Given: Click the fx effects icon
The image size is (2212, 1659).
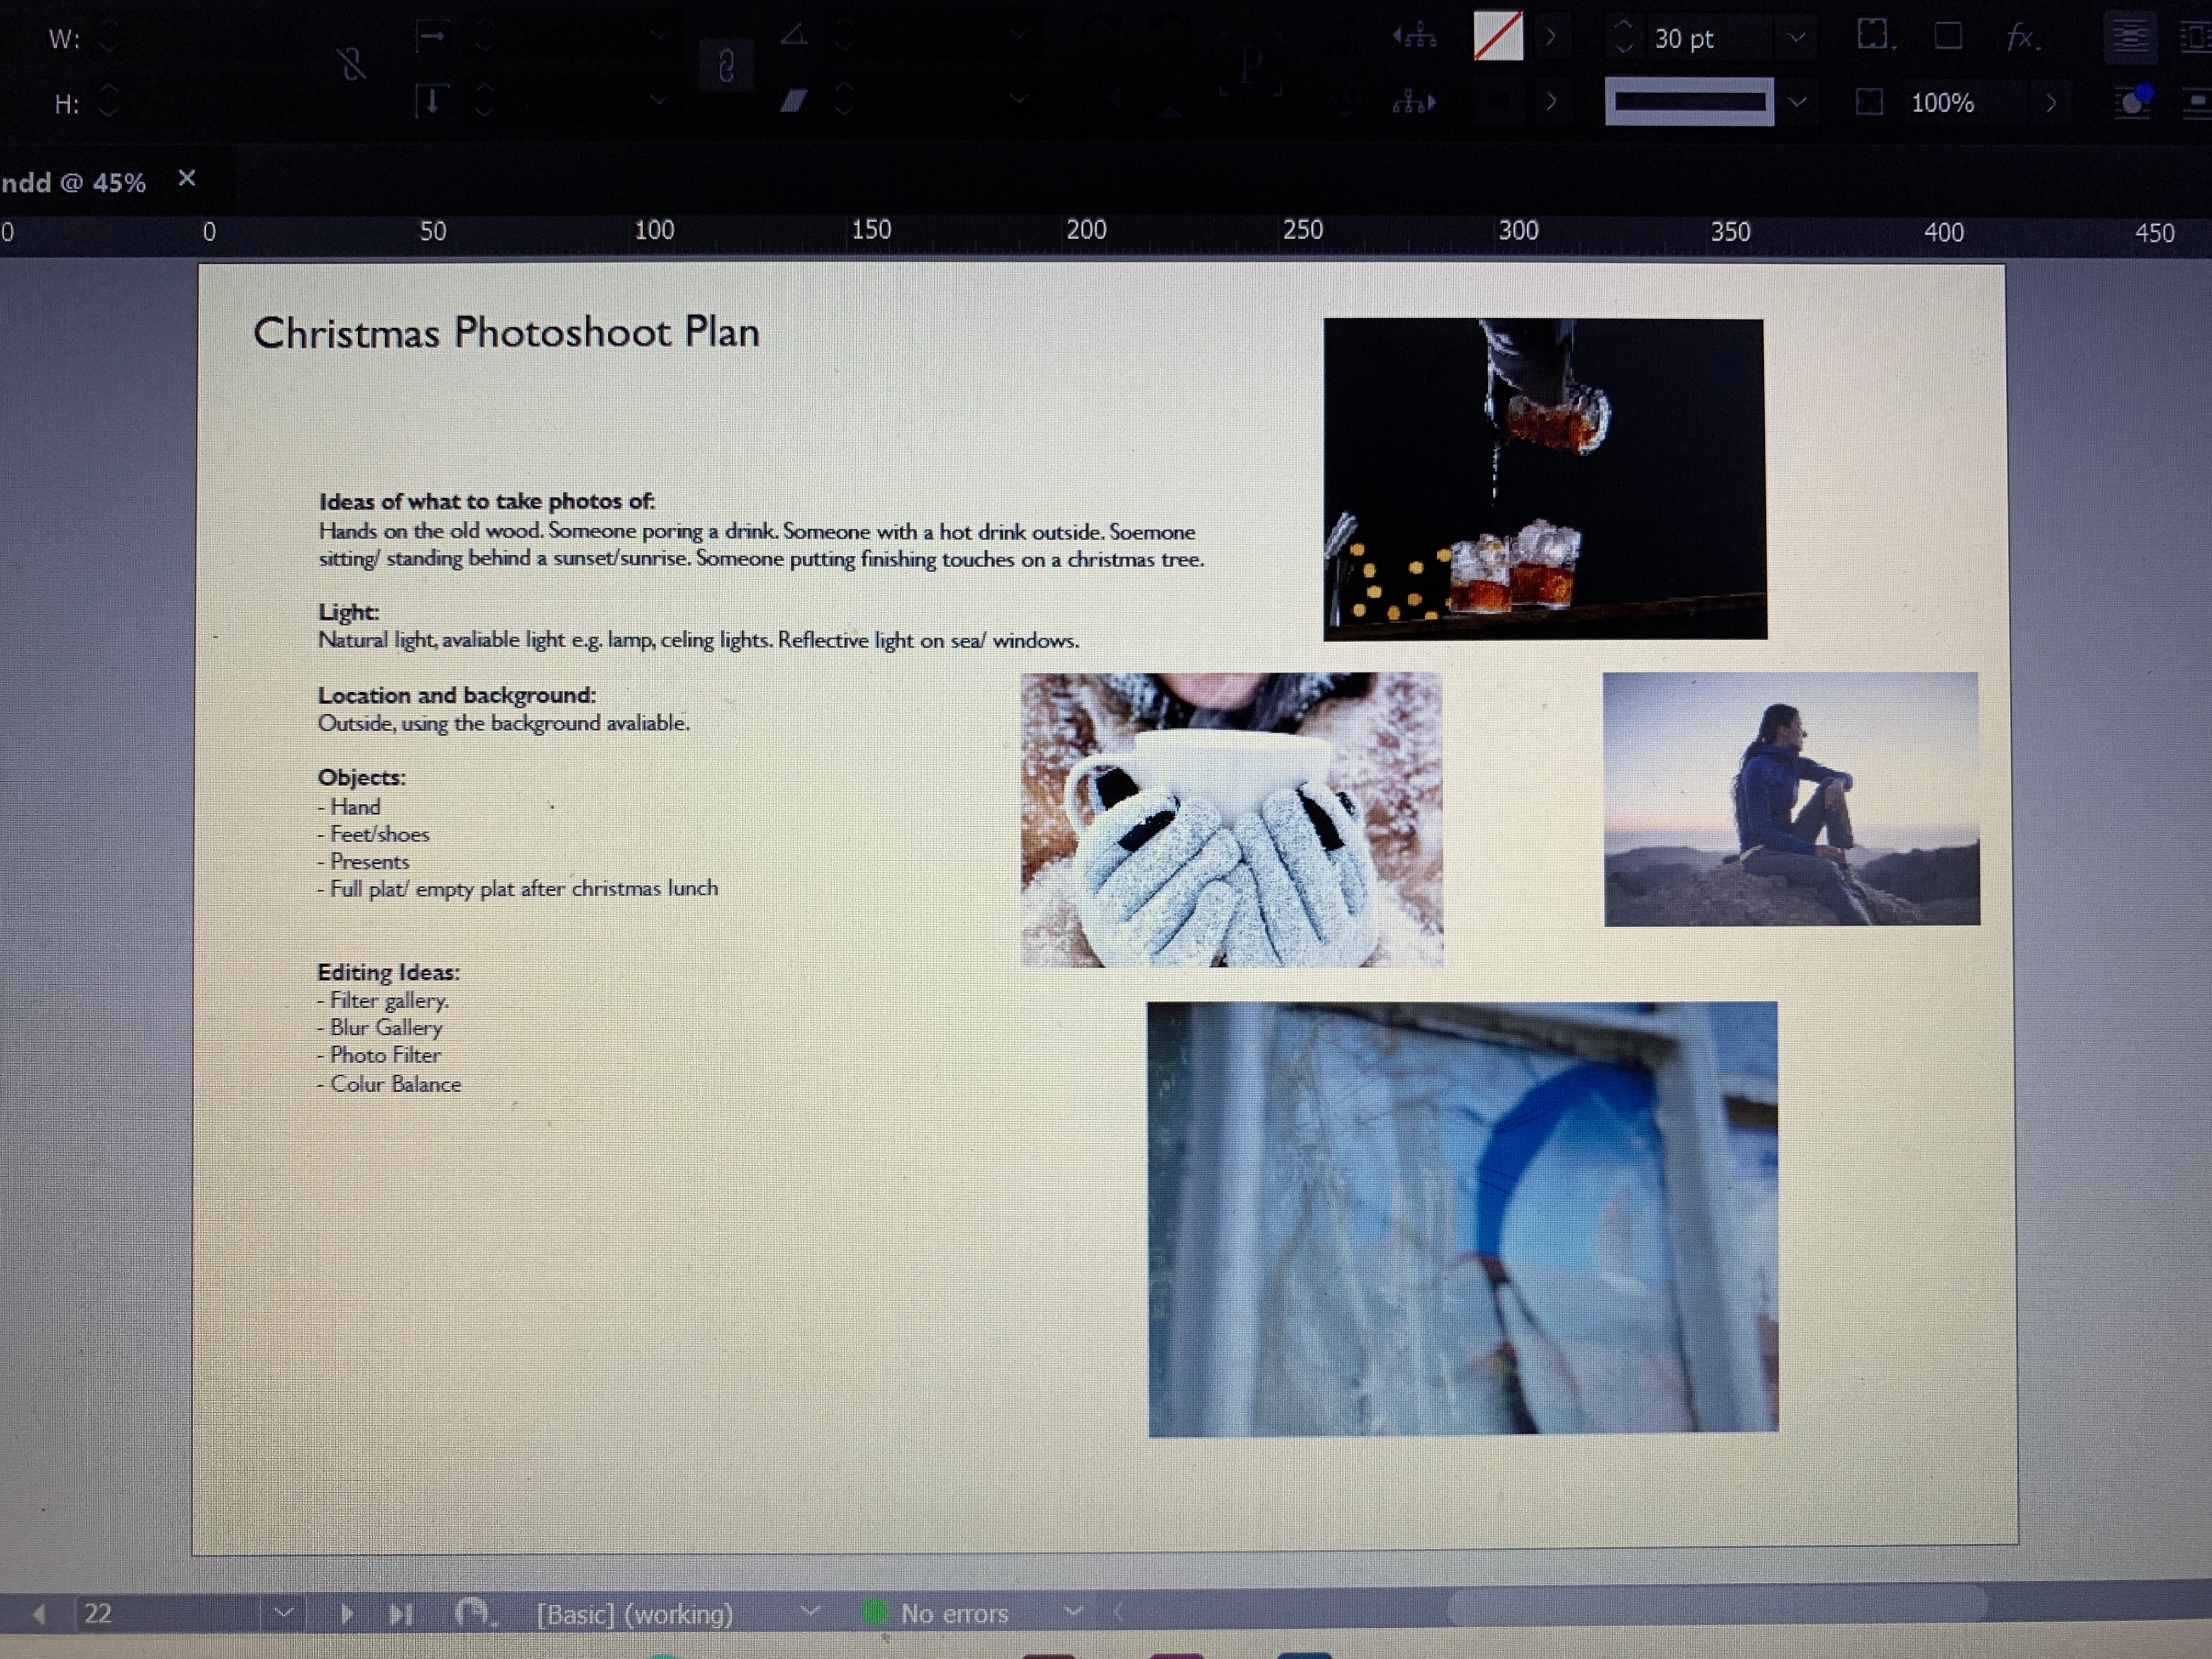Looking at the screenshot, I should [x=2021, y=38].
